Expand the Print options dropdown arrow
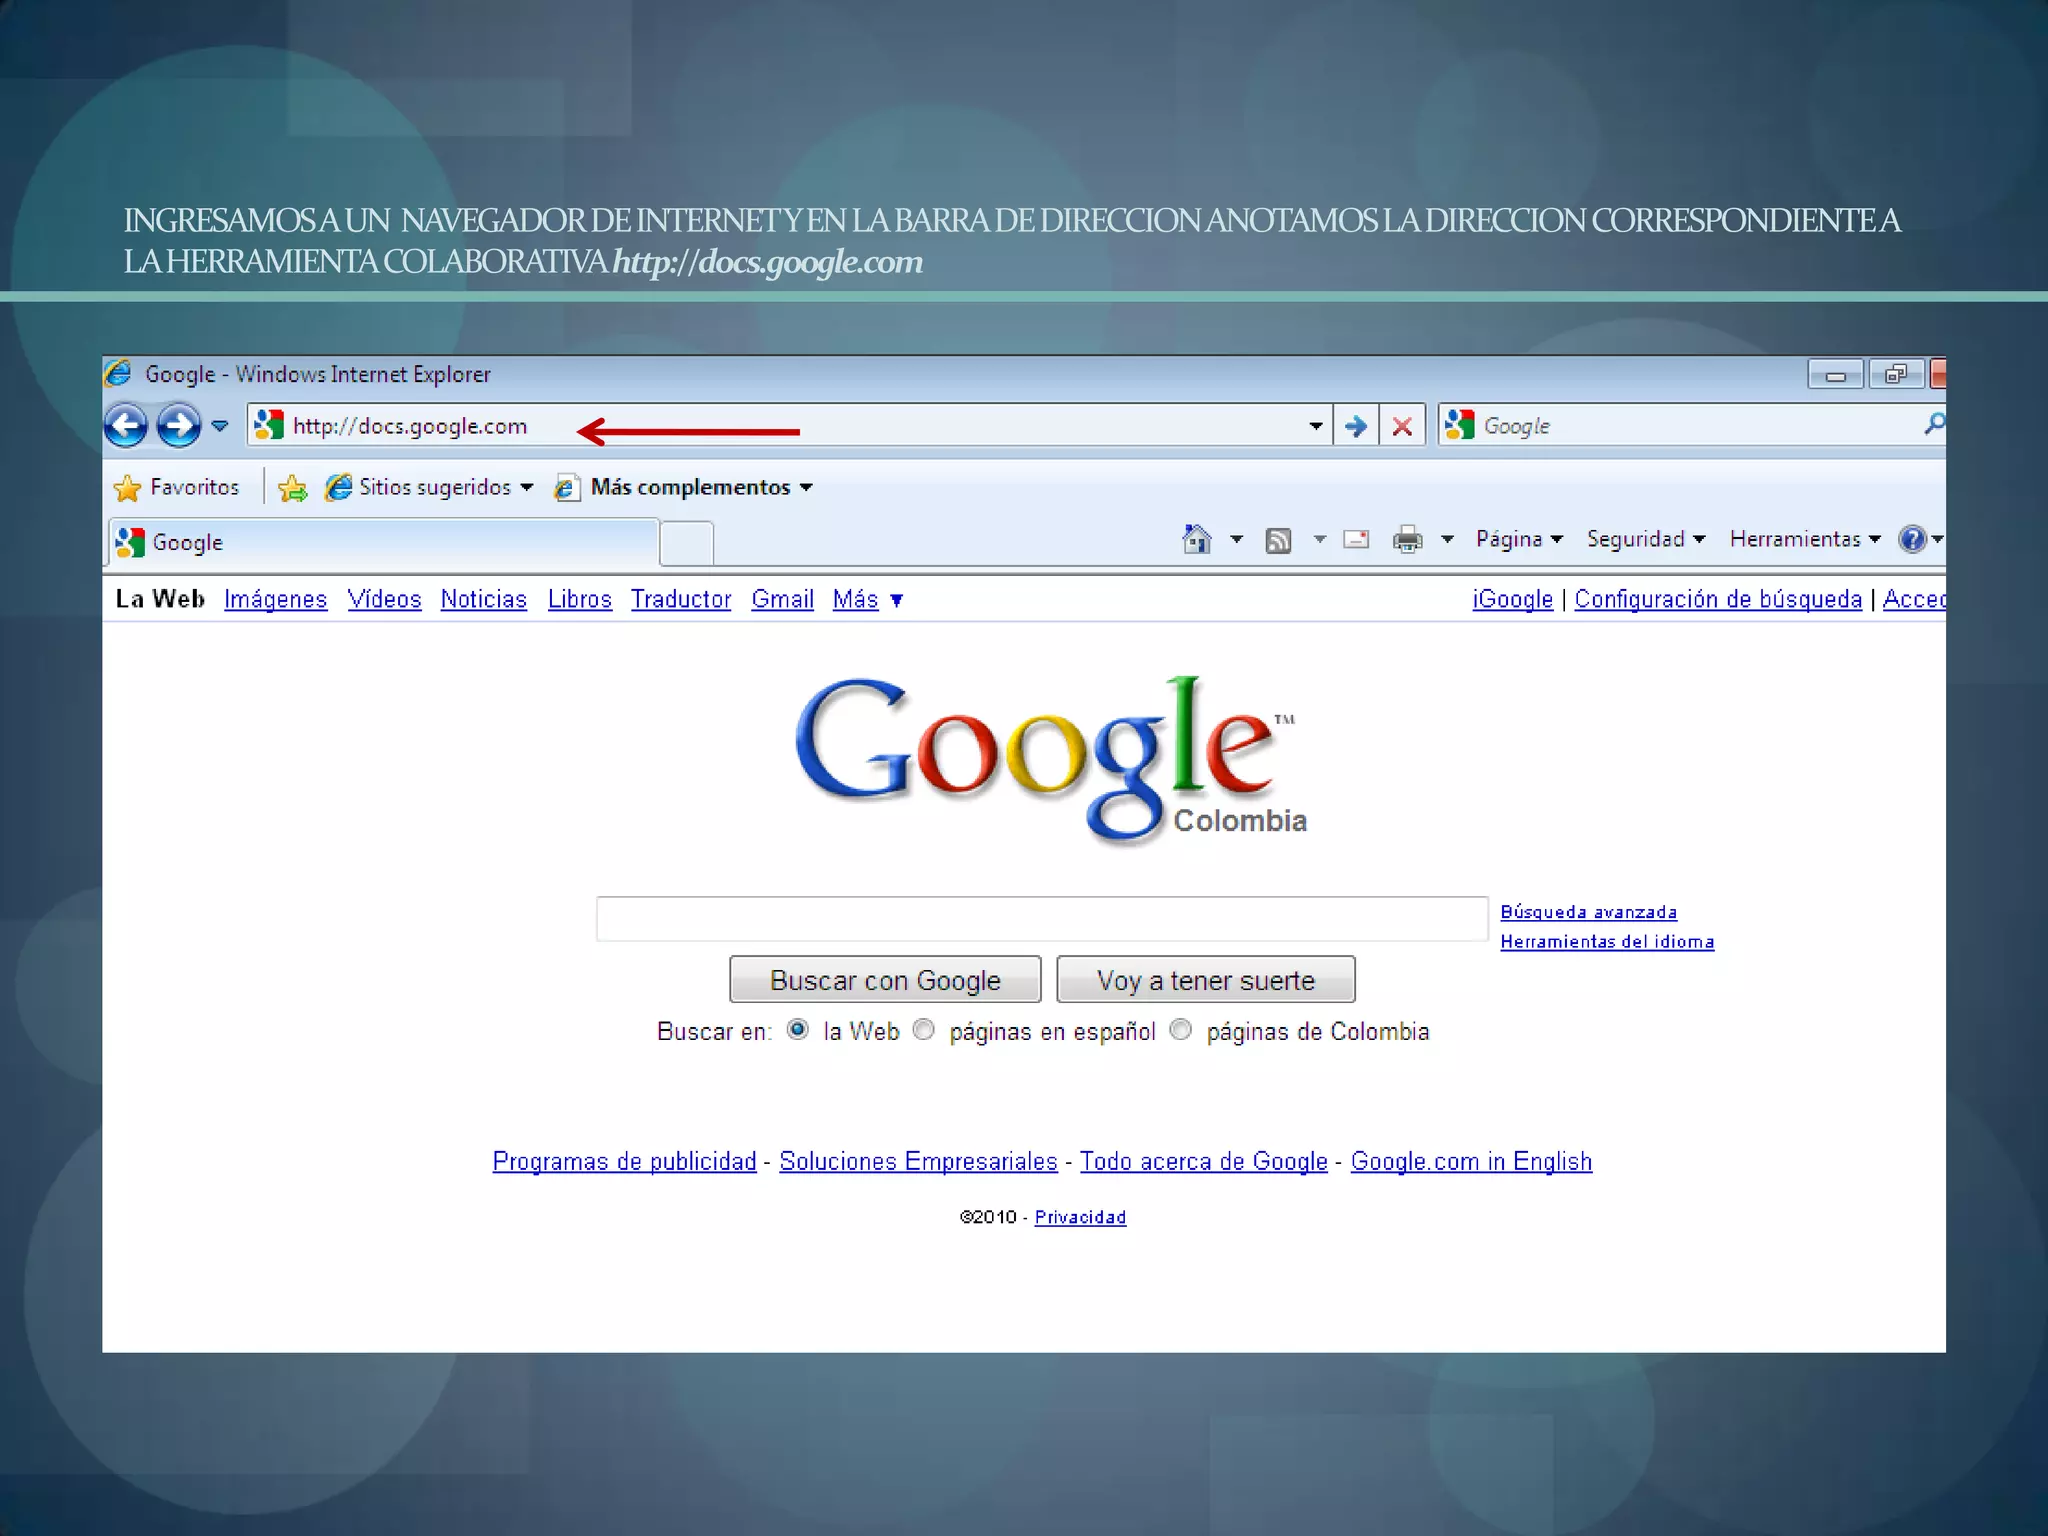2048x1536 pixels. coord(1447,539)
